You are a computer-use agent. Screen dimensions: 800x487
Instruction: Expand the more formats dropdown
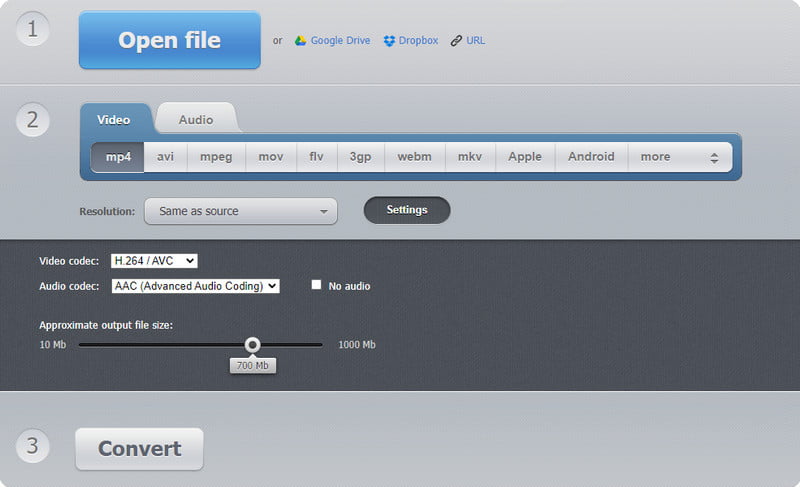pos(680,157)
